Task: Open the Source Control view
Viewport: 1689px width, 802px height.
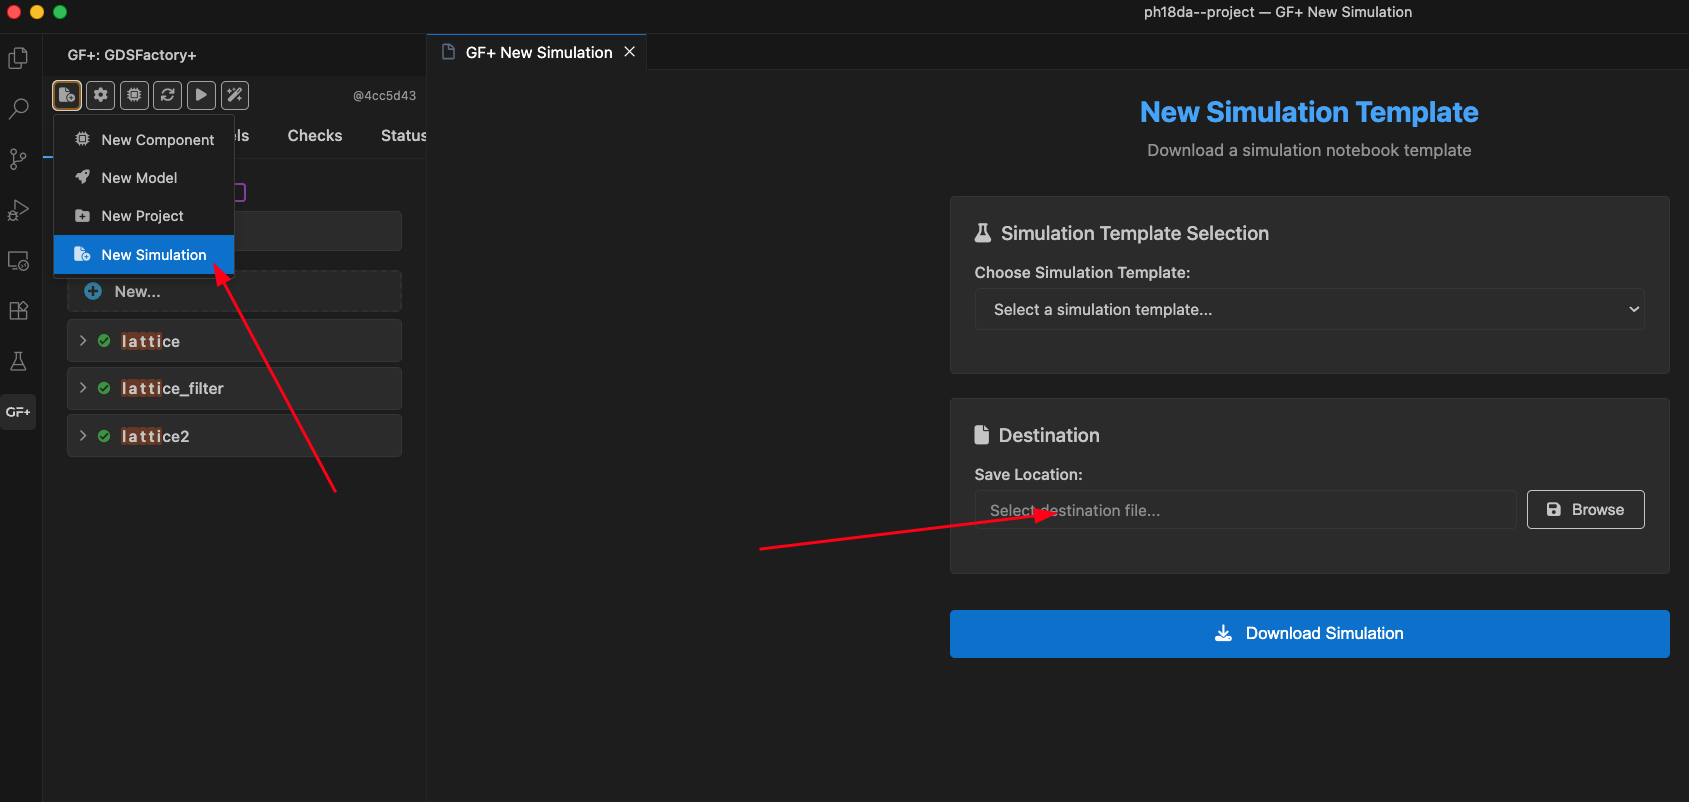Action: click(x=18, y=159)
